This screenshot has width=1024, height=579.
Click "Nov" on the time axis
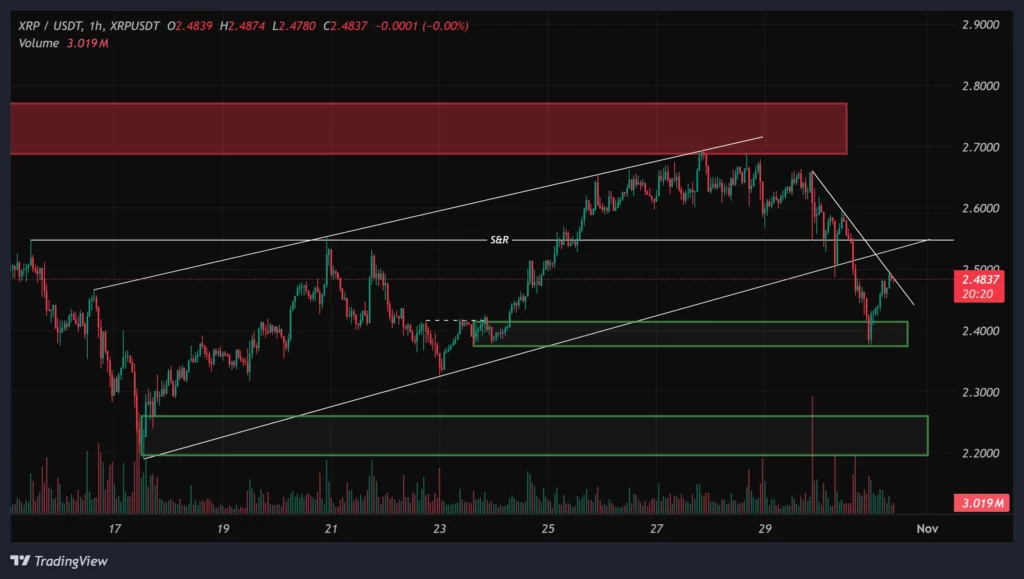coord(927,527)
